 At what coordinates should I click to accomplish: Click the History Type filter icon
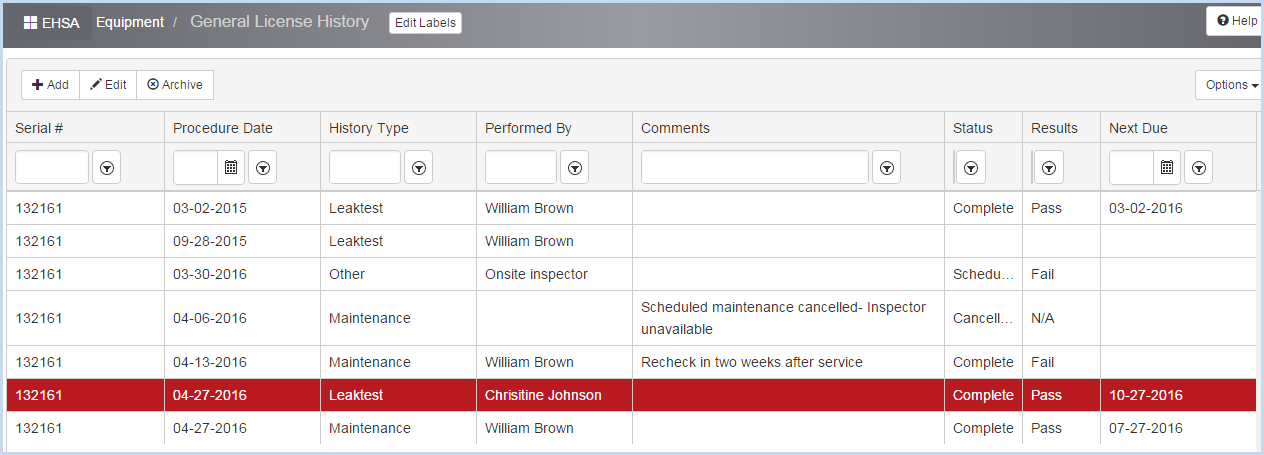(419, 168)
